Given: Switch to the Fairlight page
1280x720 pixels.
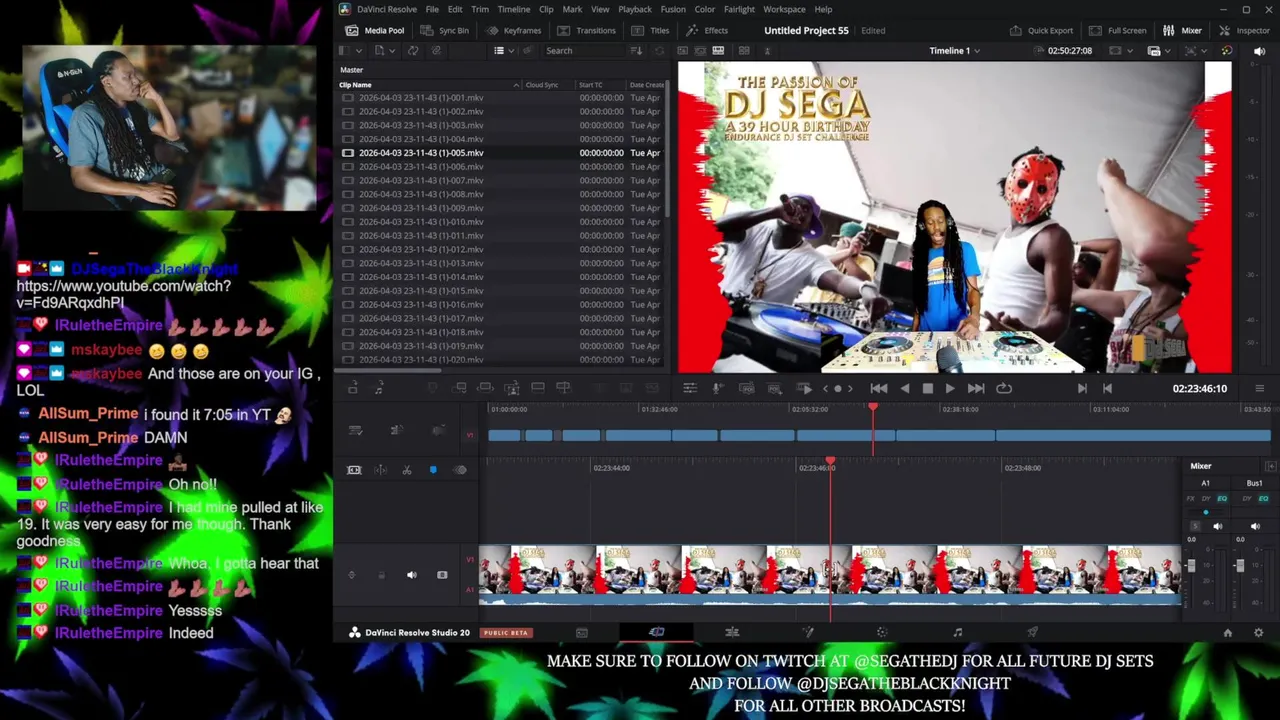Looking at the screenshot, I should [x=957, y=632].
